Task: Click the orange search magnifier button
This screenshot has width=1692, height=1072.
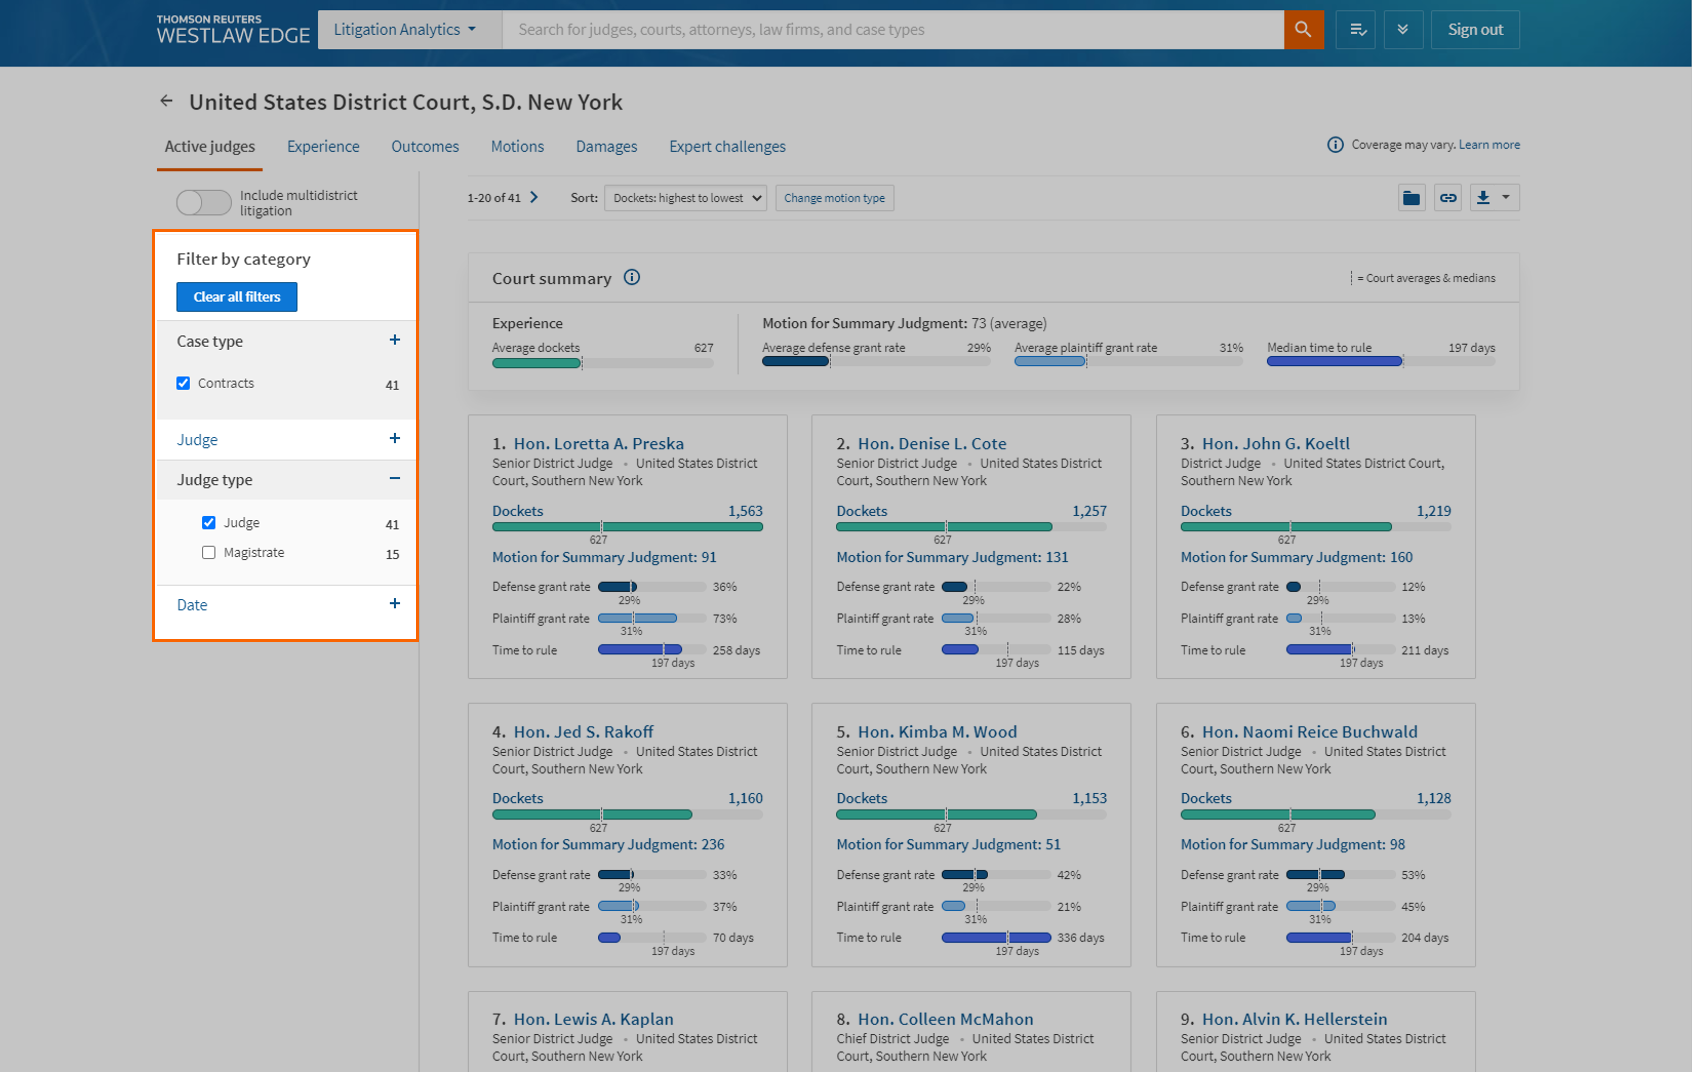Action: 1303,30
